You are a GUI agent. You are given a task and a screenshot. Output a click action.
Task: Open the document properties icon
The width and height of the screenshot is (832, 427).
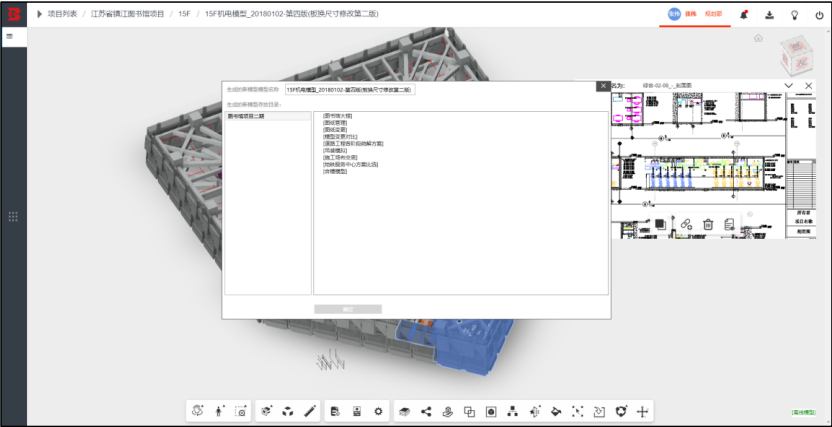pyautogui.click(x=335, y=411)
